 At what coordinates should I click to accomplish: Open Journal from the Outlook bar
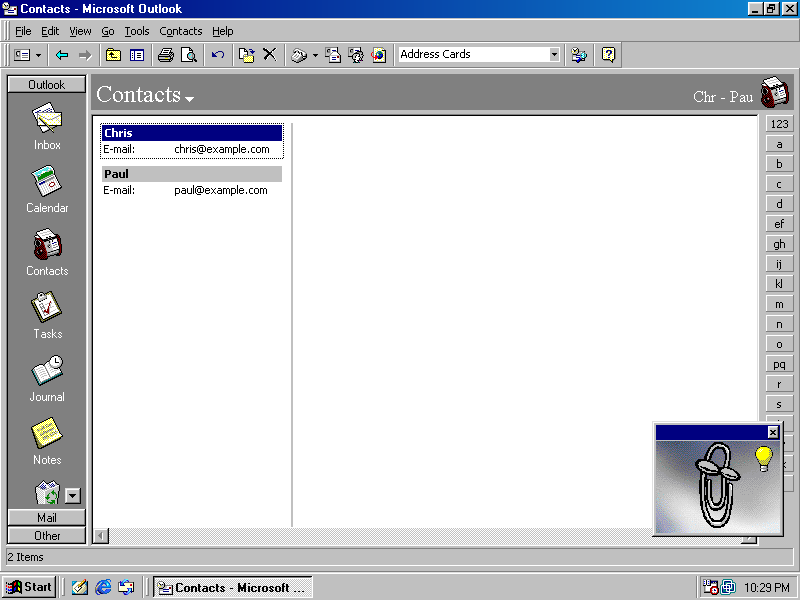click(47, 379)
